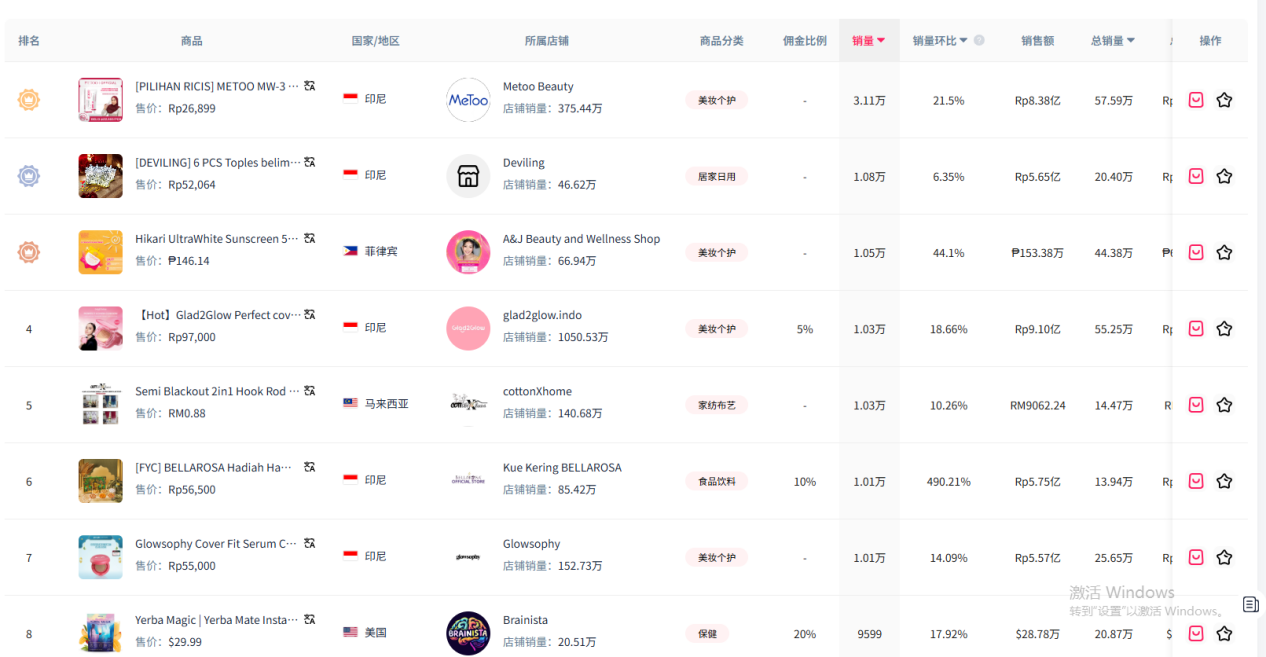Click the pink action icon in Kue Kering BELLAROSA row
Image resolution: width=1266 pixels, height=657 pixels.
point(1196,481)
